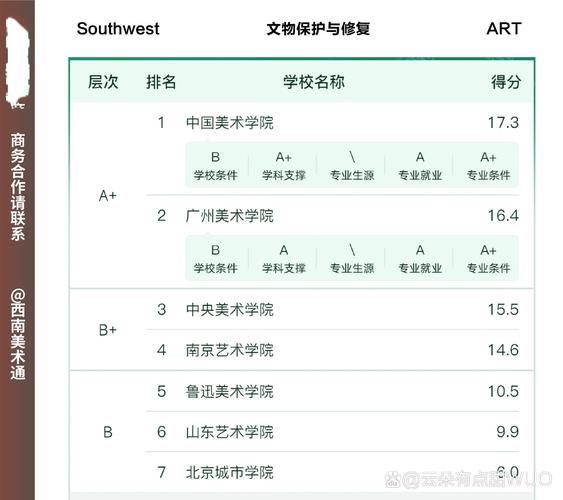Click the 专业生源 cell under 中国美术学院
Viewport: 563px width, 500px height.
[352, 165]
